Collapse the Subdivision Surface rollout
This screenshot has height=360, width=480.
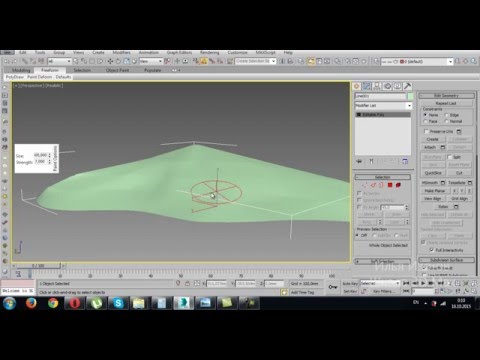pos(446,260)
